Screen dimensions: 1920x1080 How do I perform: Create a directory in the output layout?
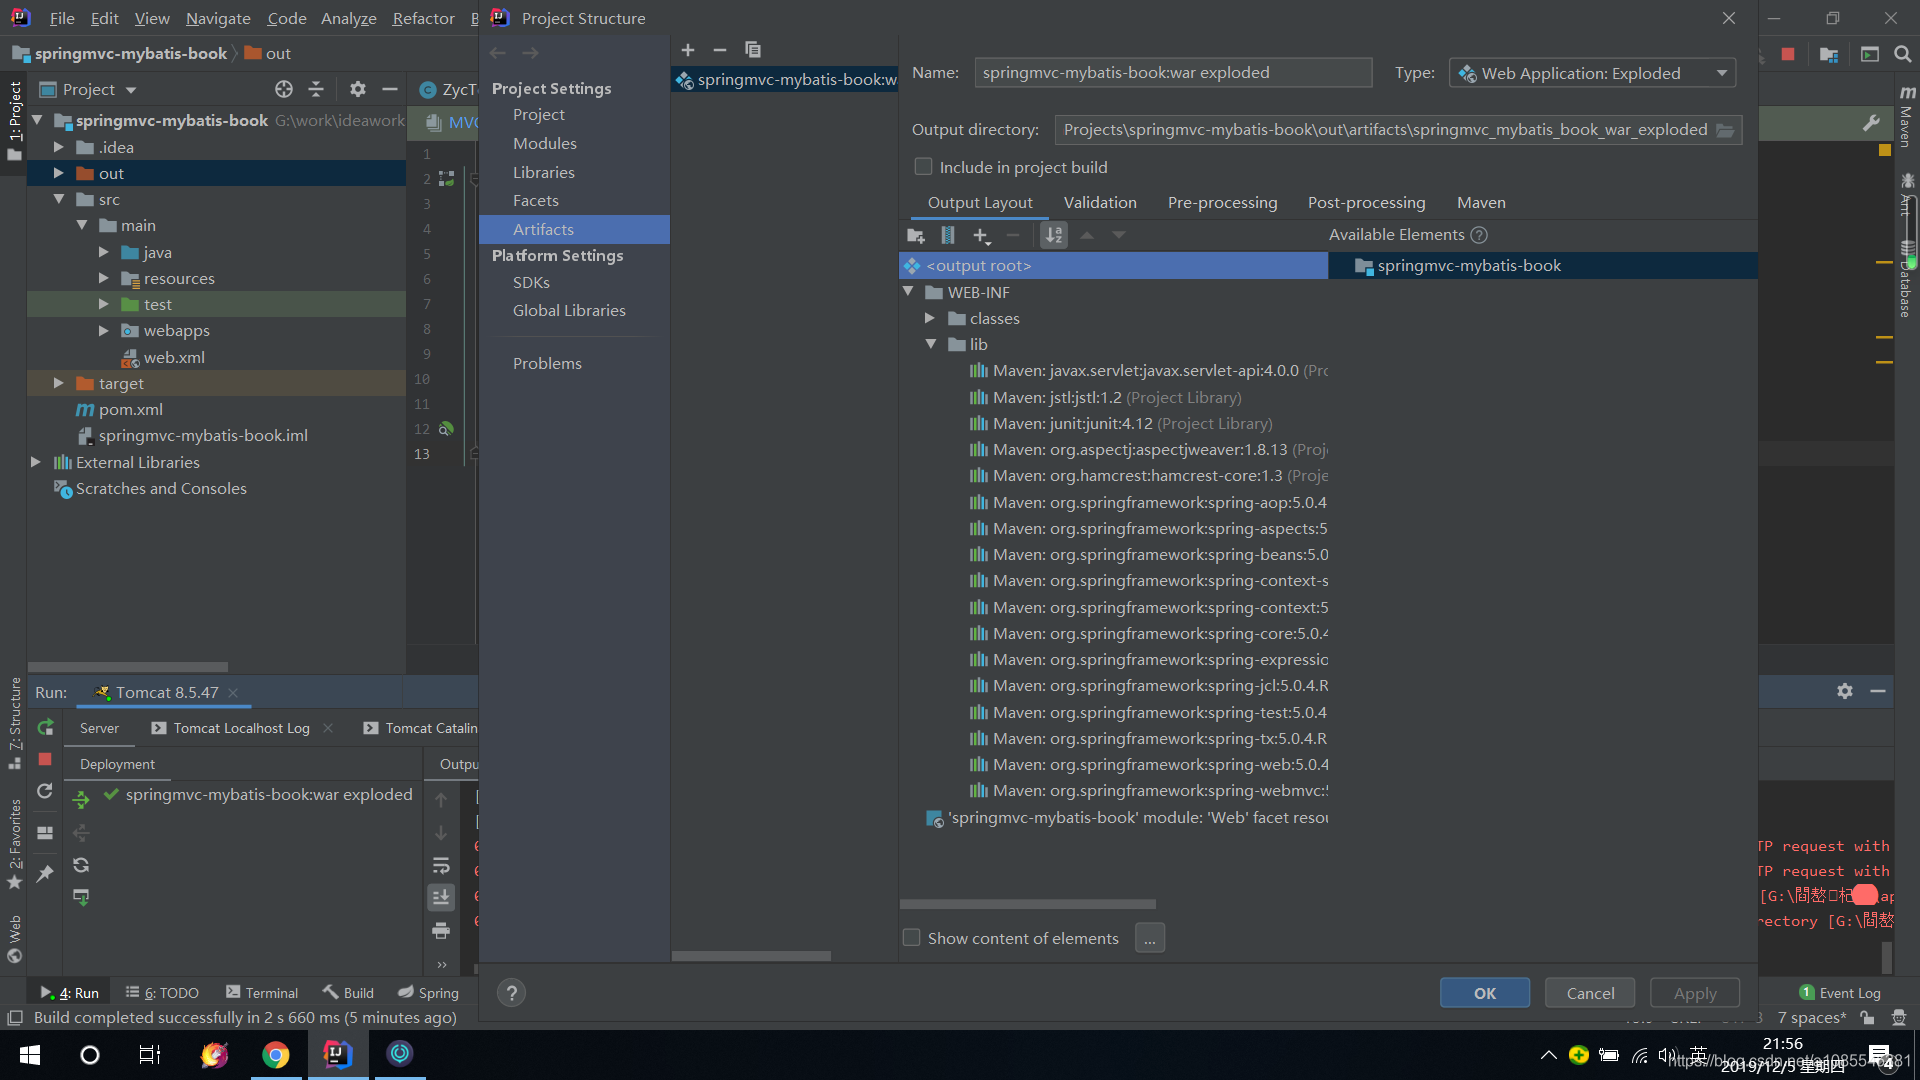[915, 235]
